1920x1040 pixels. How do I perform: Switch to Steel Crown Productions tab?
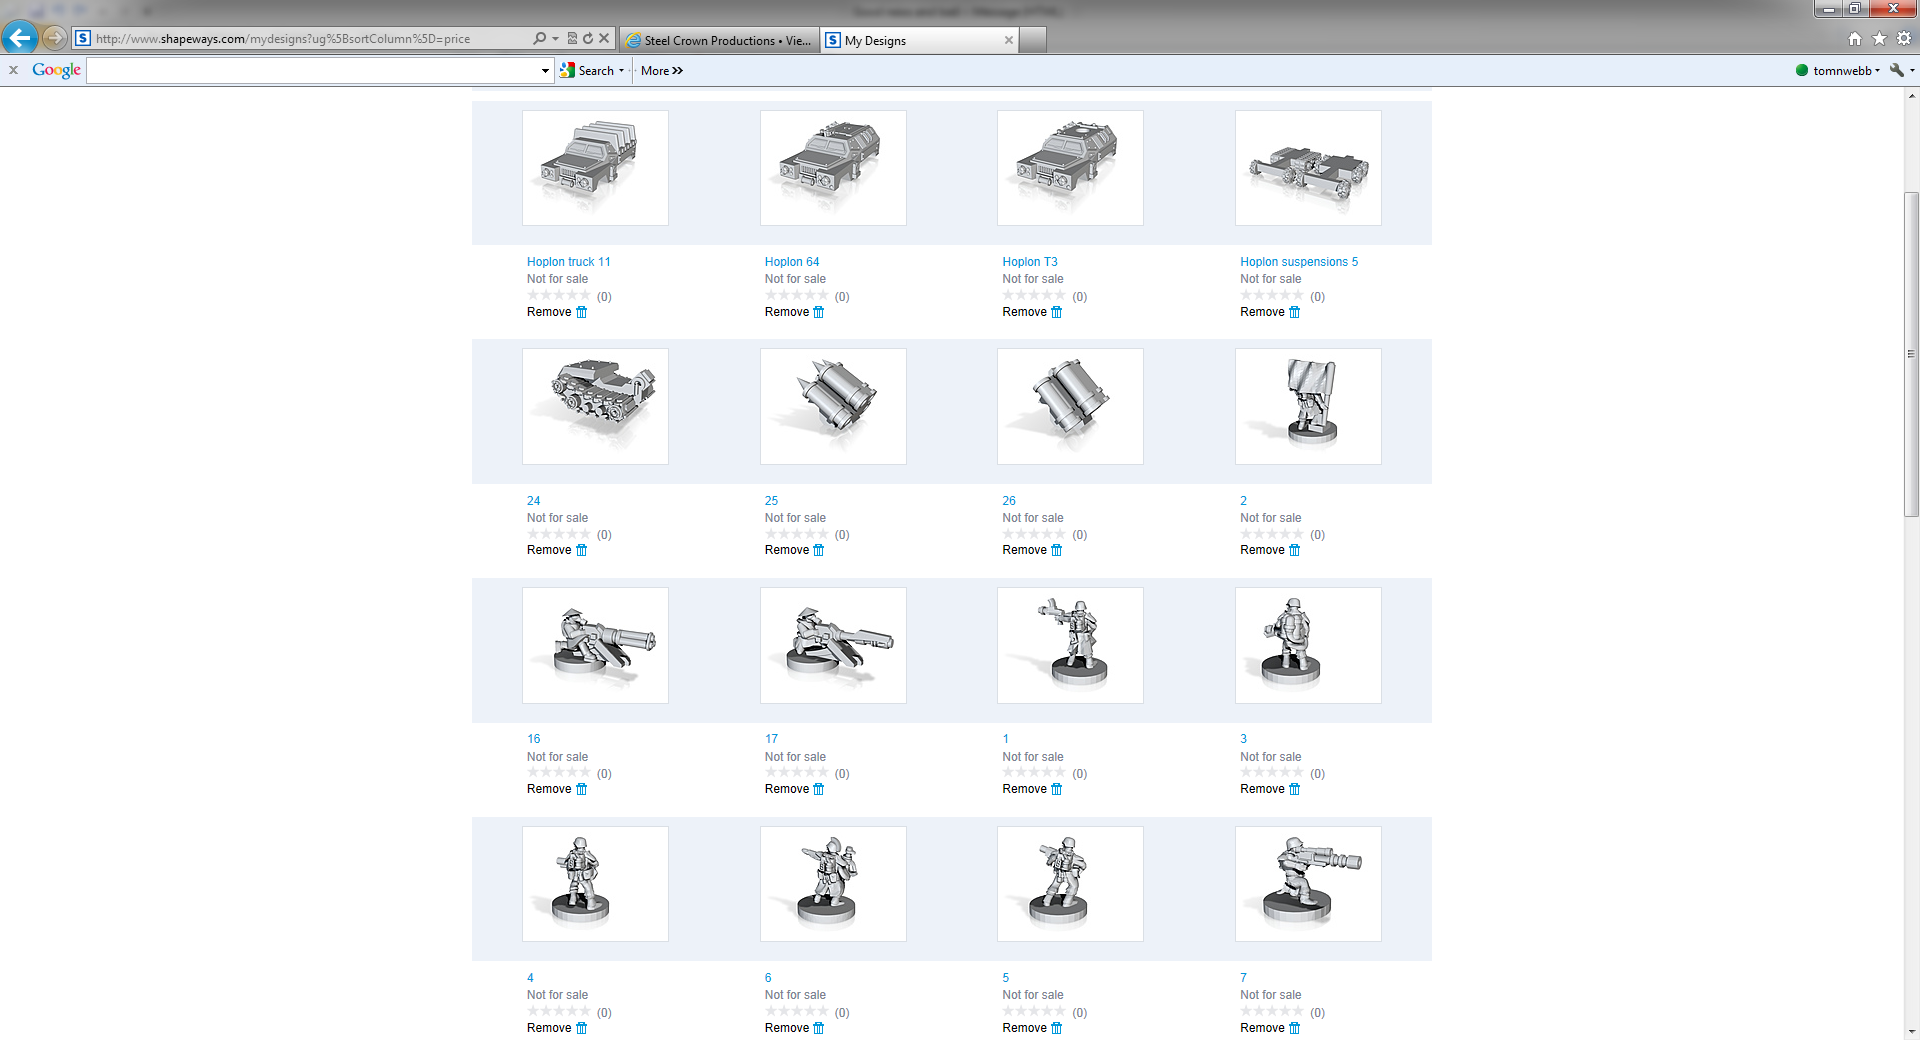click(718, 40)
